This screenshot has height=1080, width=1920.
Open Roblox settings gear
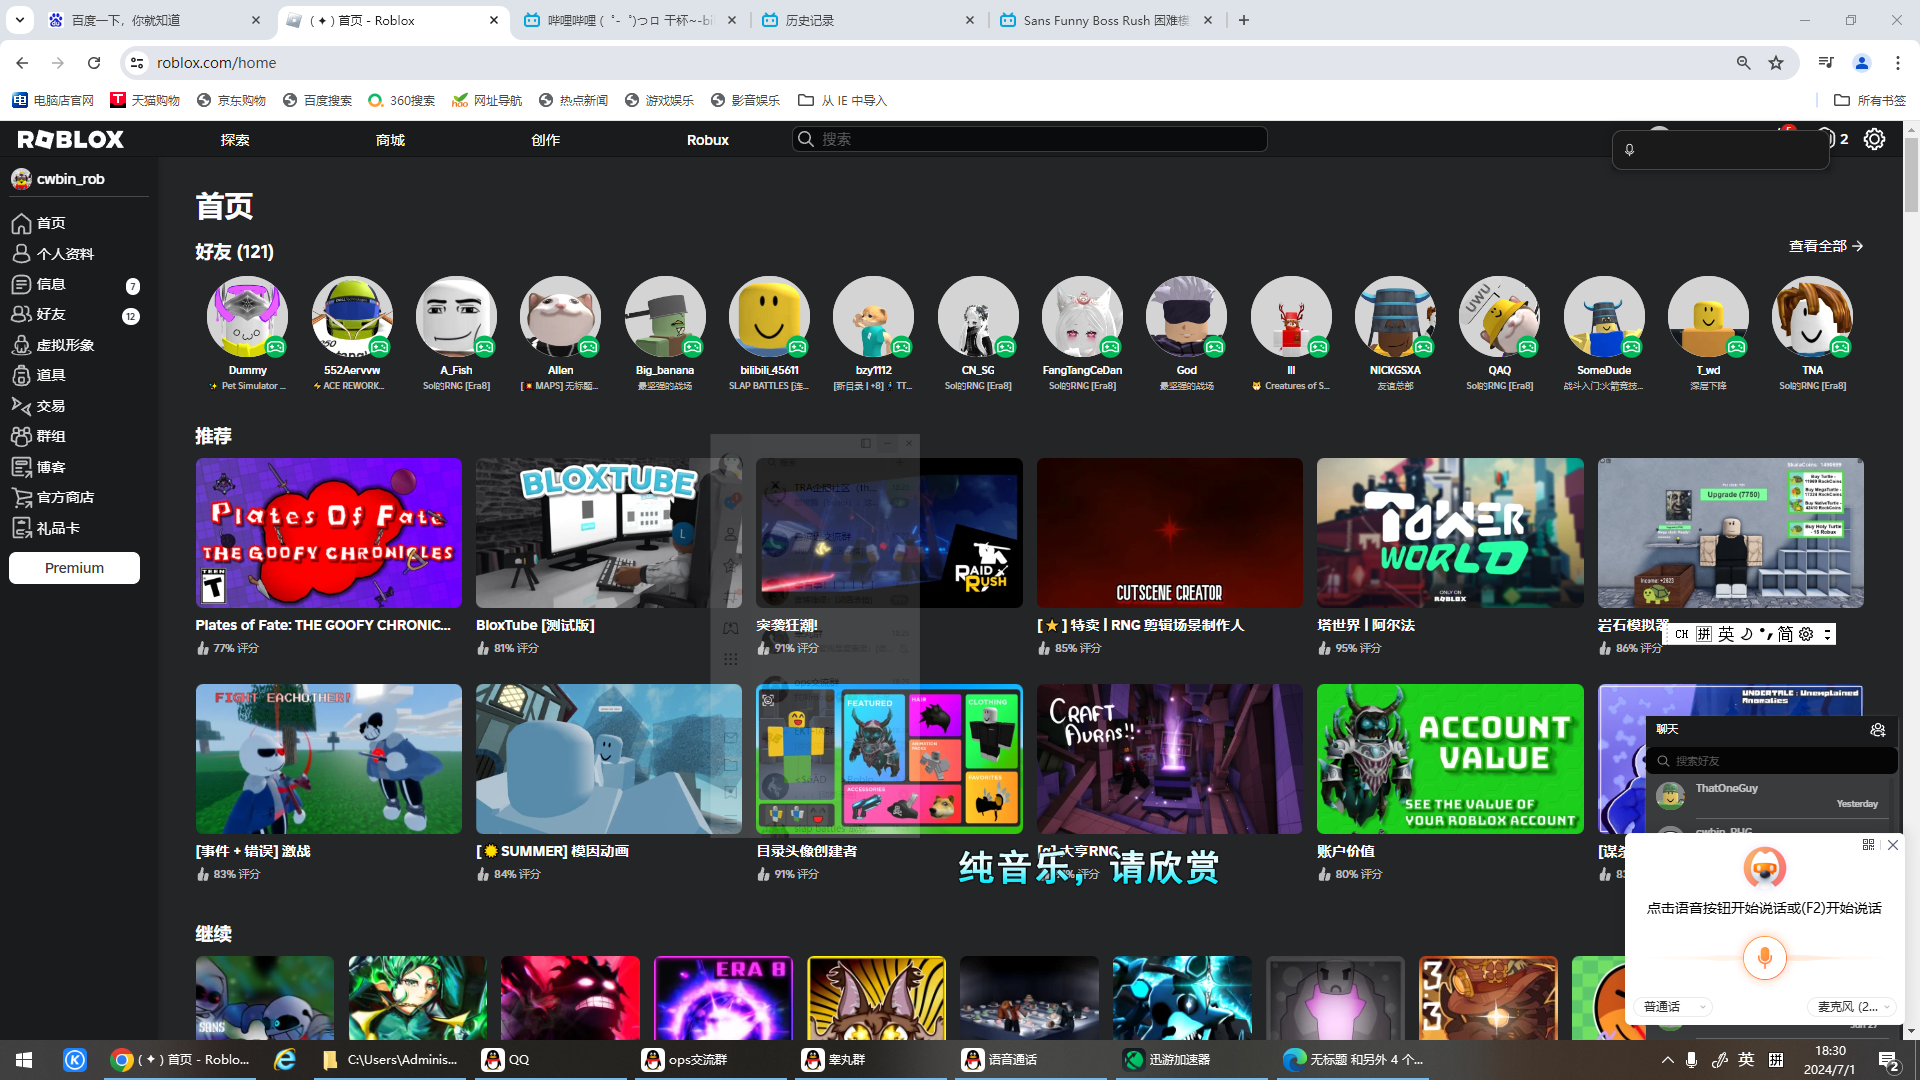pyautogui.click(x=1874, y=139)
